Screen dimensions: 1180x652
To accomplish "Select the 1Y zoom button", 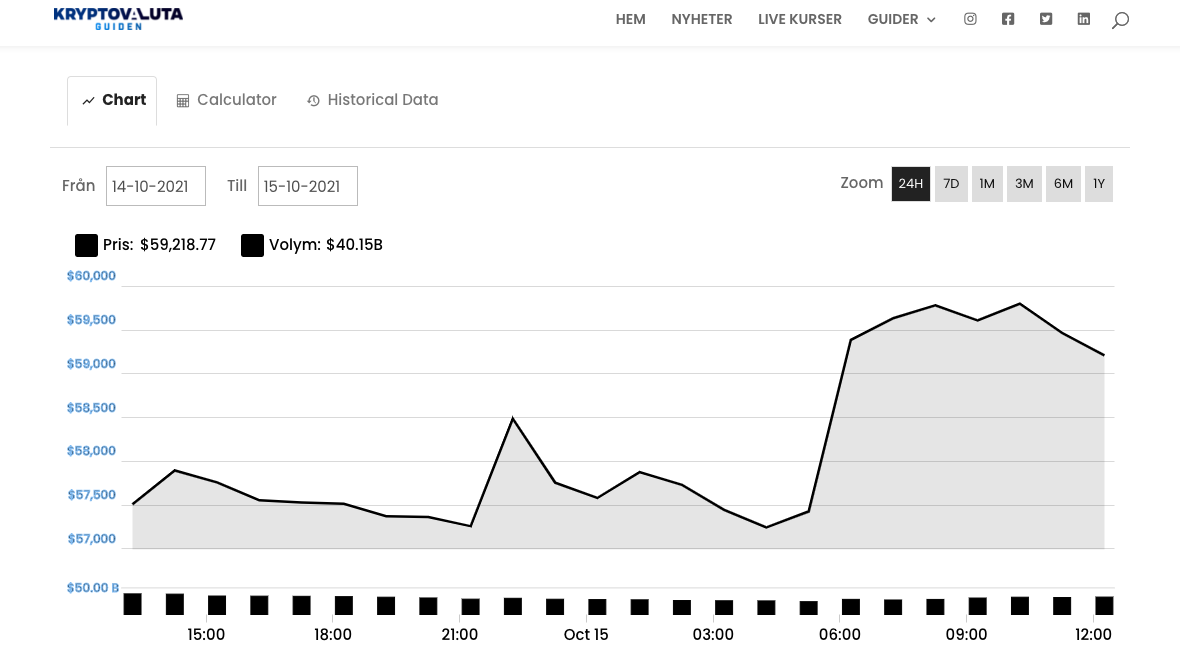I will [1099, 183].
